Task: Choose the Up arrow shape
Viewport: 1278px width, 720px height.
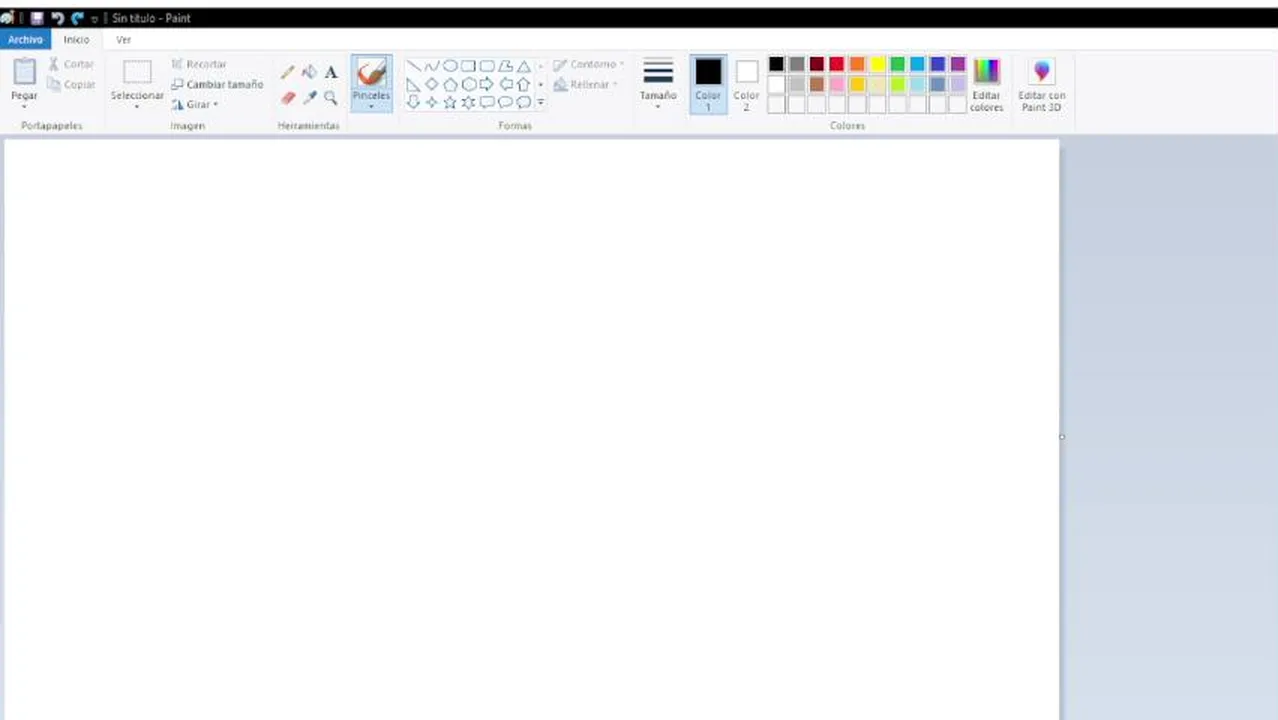Action: 523,84
